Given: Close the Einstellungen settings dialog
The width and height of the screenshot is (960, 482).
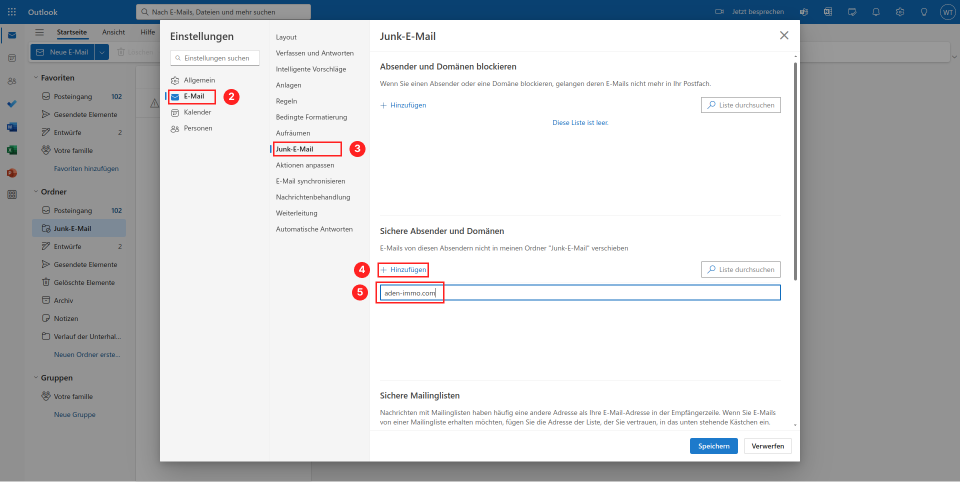Looking at the screenshot, I should tap(784, 36).
